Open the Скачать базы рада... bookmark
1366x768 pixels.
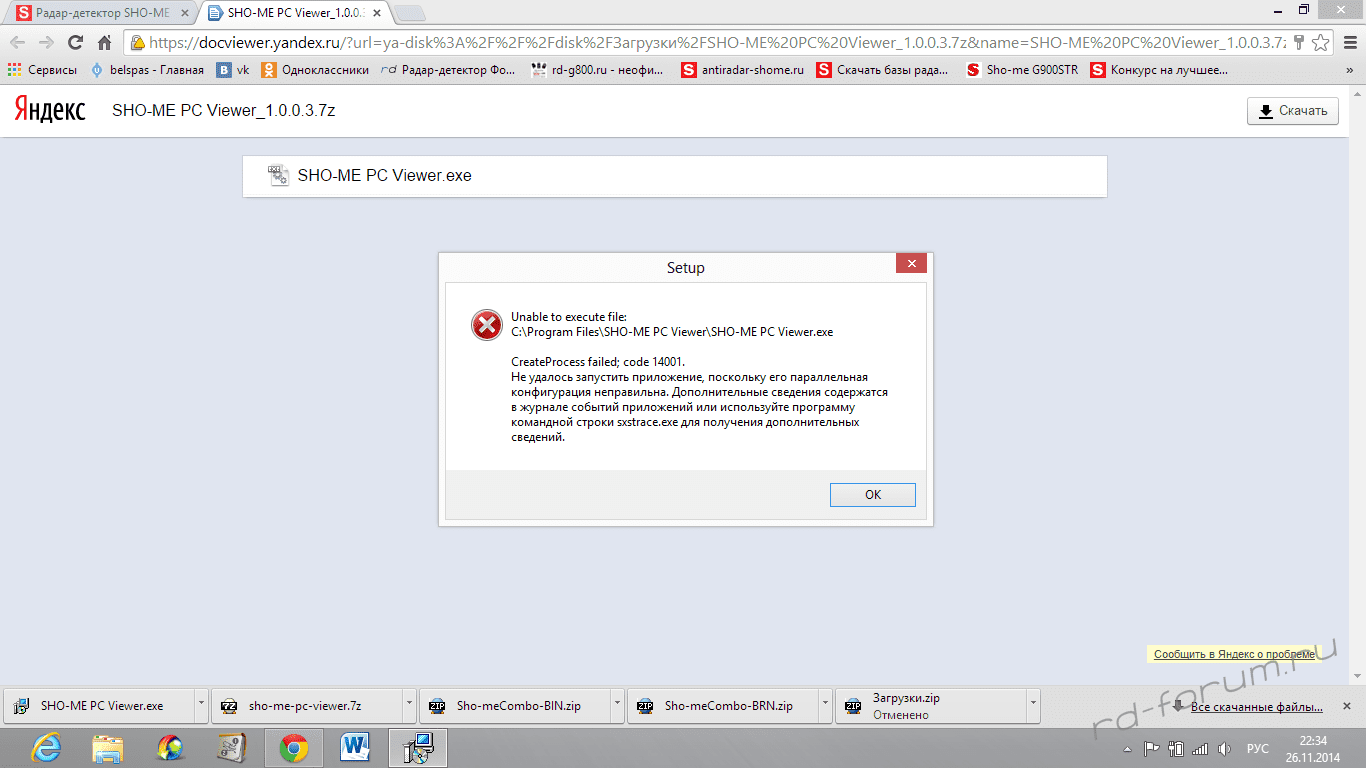(882, 70)
